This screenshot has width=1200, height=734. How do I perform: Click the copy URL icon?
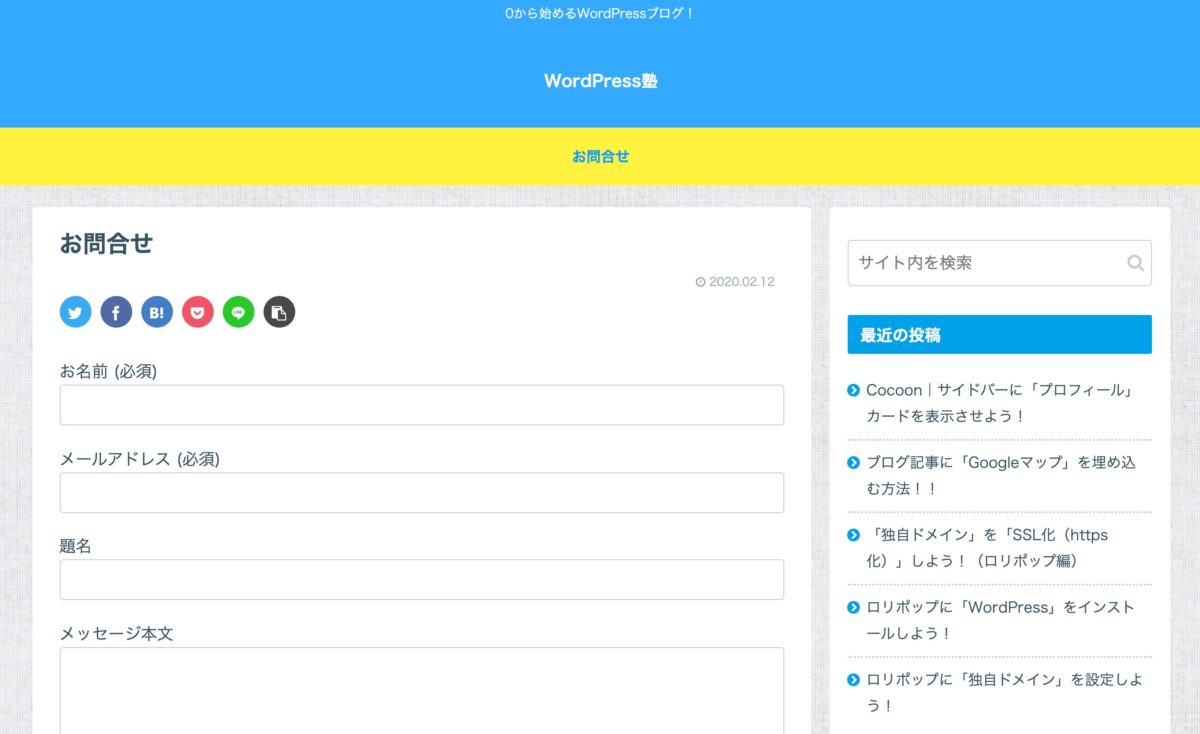click(x=279, y=311)
